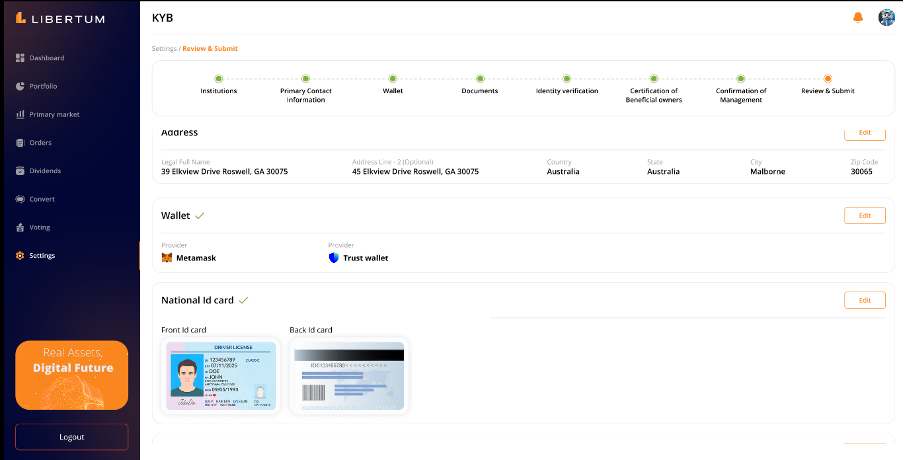Click the Dashboard sidebar icon
904x460 pixels.
(20, 58)
